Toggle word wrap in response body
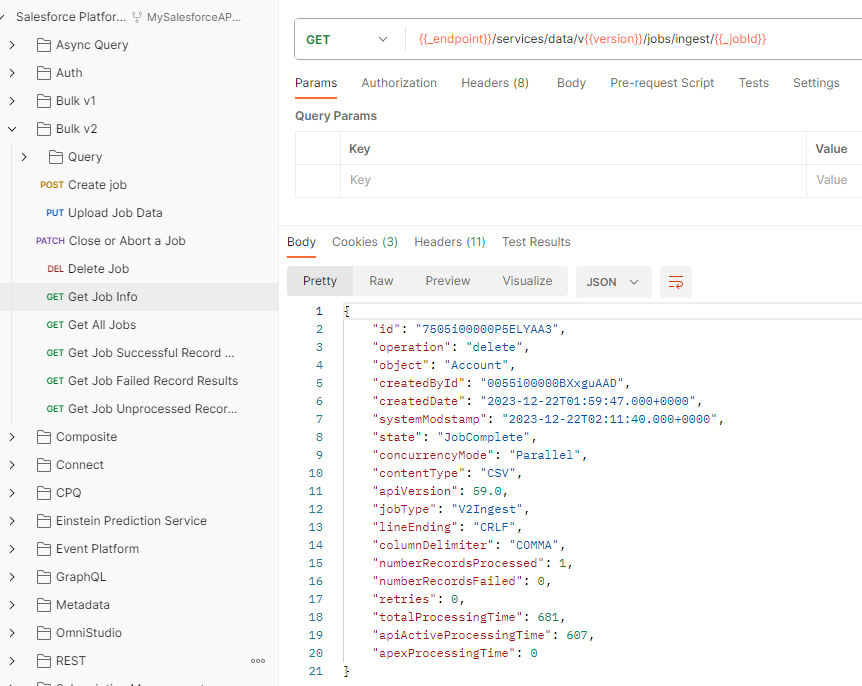The image size is (862, 686). click(x=676, y=282)
